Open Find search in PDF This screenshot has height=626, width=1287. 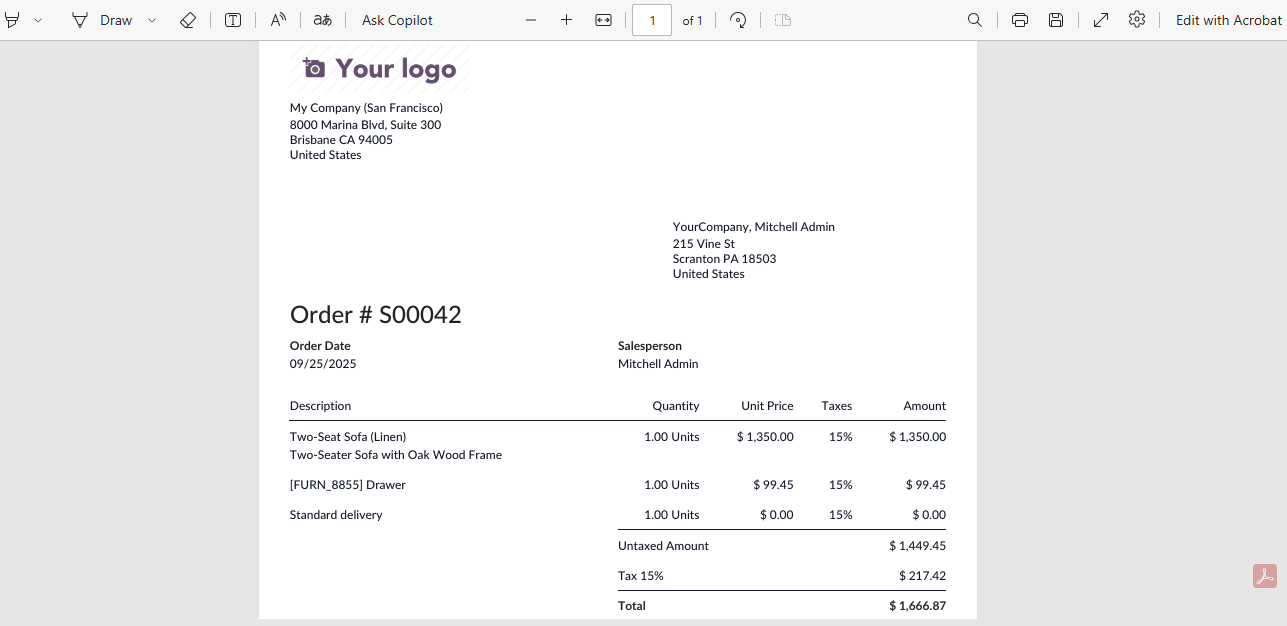975,20
